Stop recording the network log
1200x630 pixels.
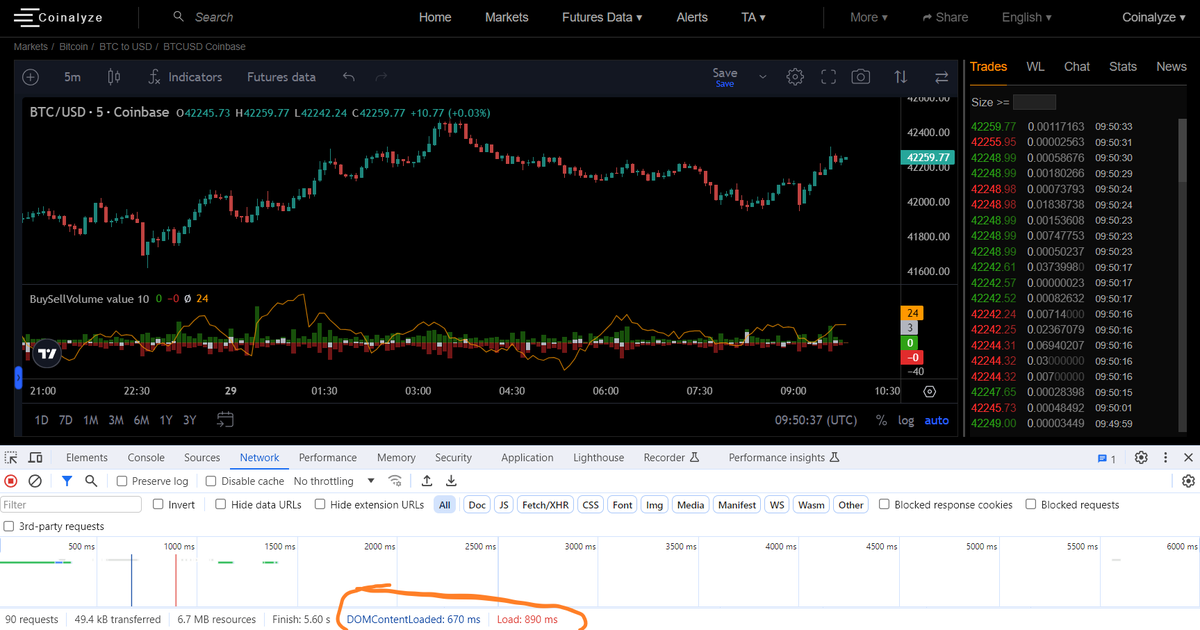point(12,481)
